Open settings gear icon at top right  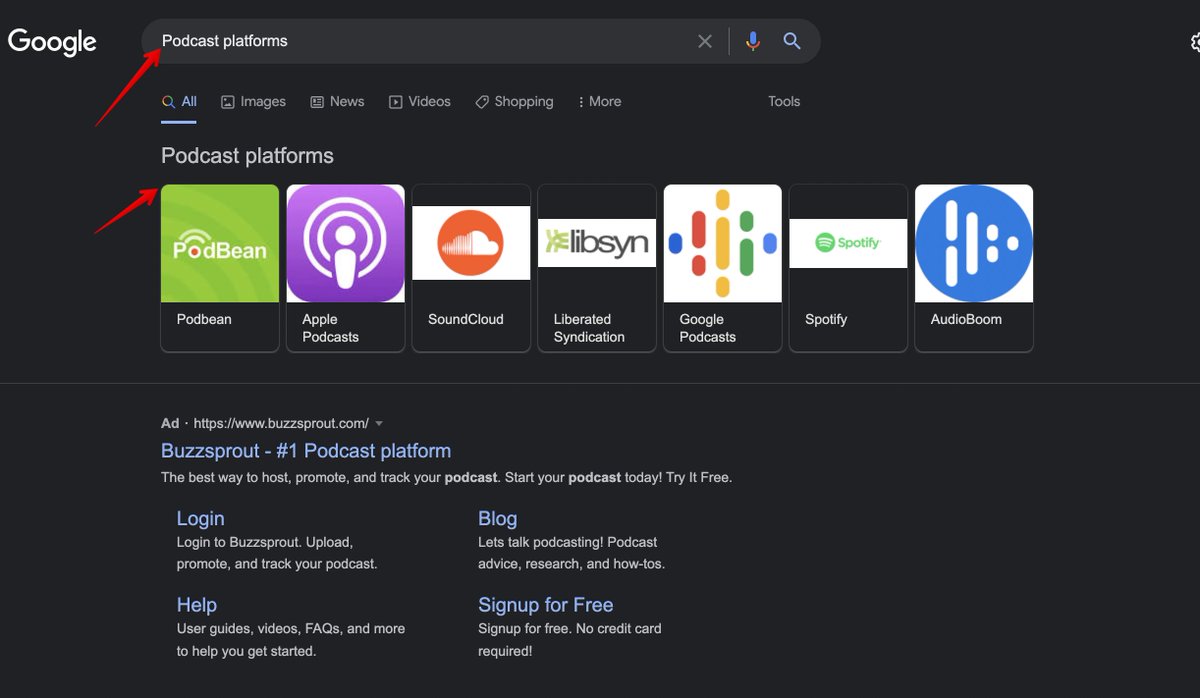(1194, 42)
